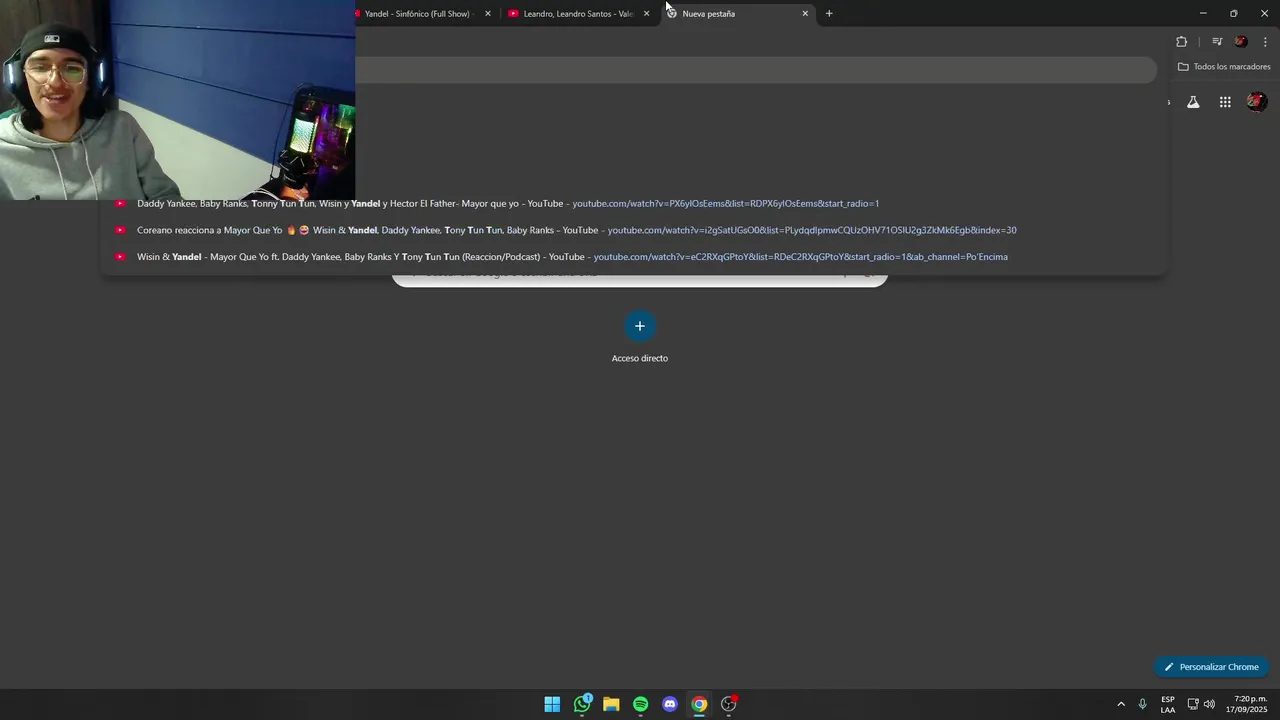Open File Explorer from the taskbar
The width and height of the screenshot is (1280, 720).
coord(611,704)
